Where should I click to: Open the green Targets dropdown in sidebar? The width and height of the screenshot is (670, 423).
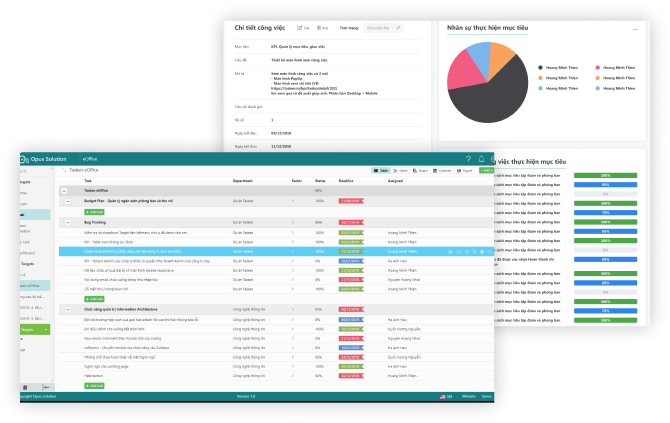point(35,329)
